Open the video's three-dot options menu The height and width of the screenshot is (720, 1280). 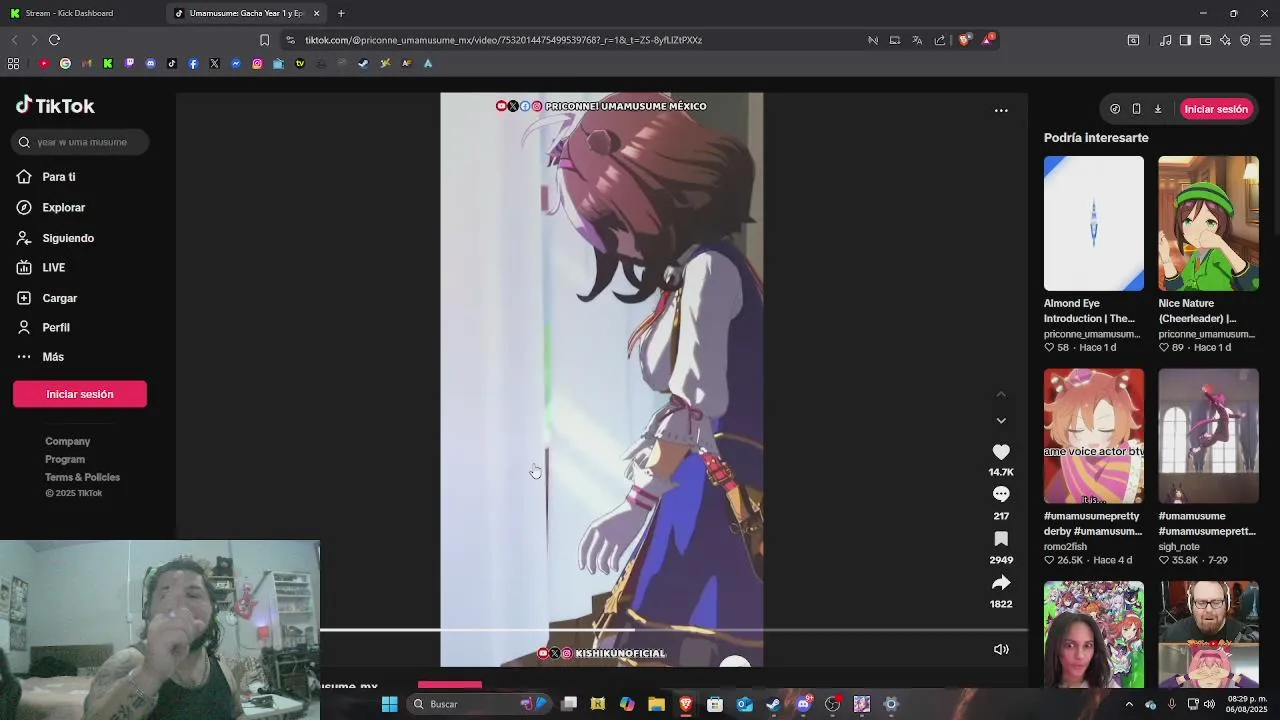click(1001, 111)
